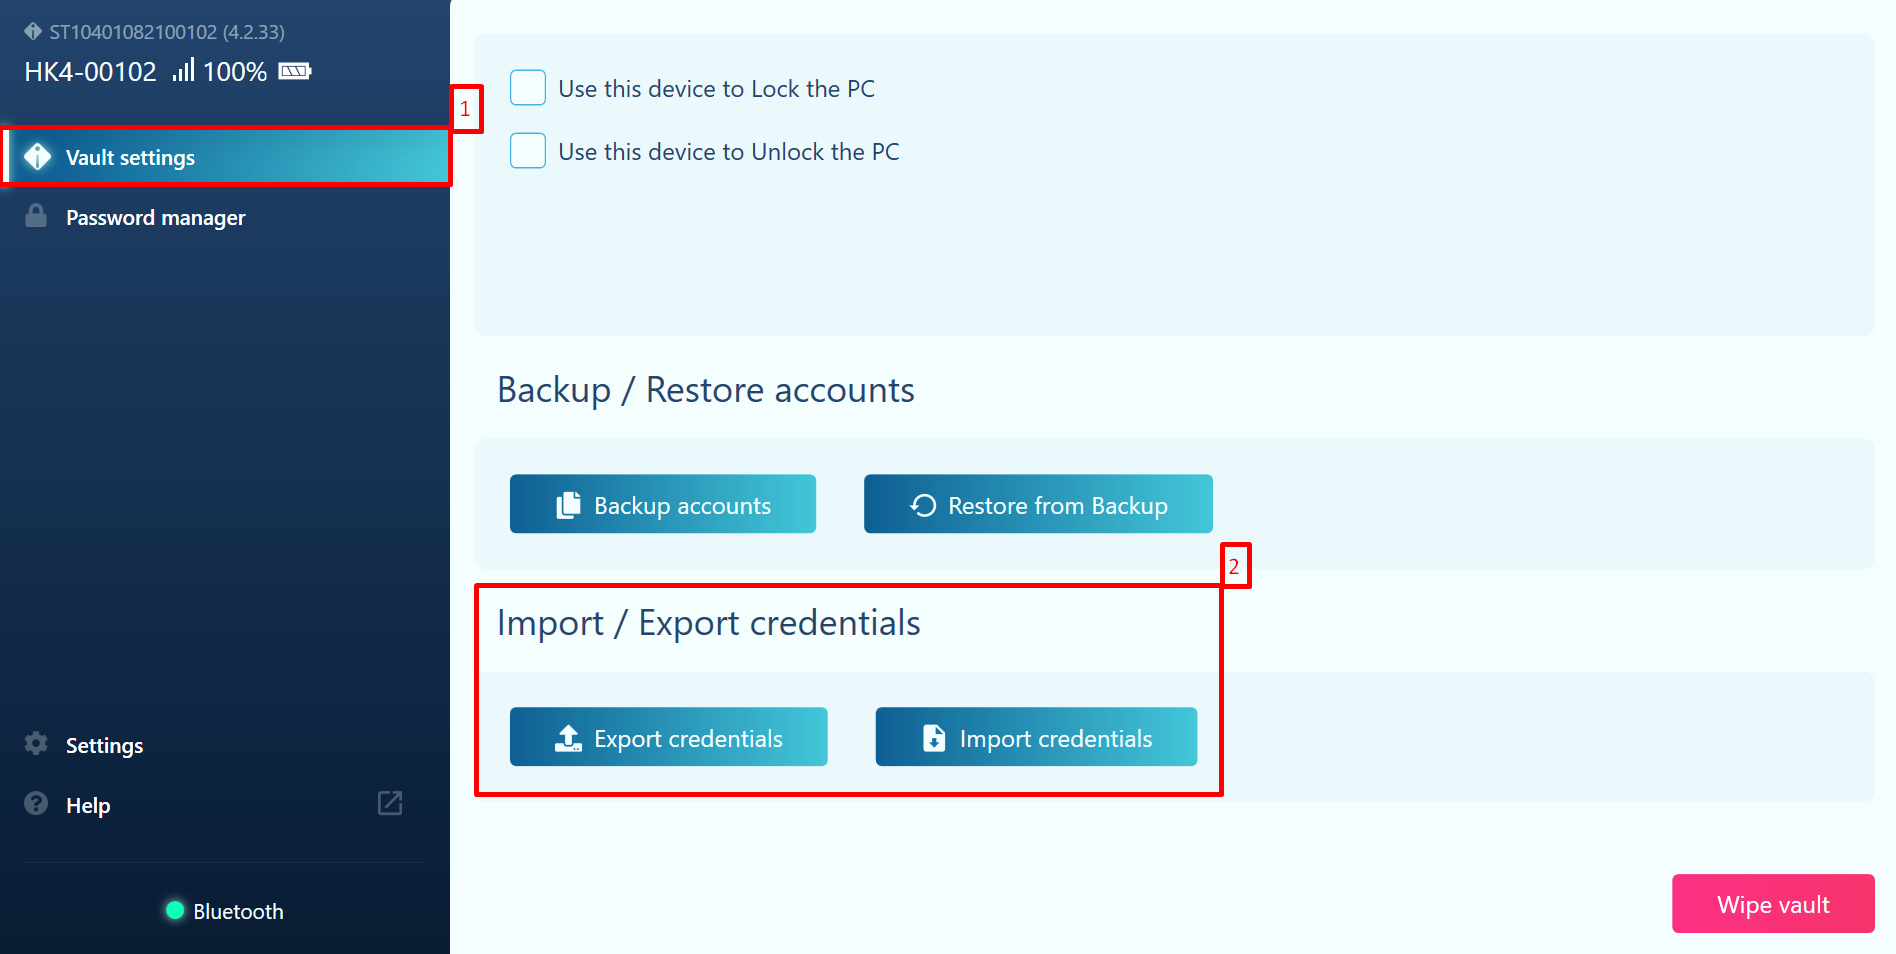Click the Password manager lock icon
This screenshot has width=1896, height=954.
(x=36, y=216)
